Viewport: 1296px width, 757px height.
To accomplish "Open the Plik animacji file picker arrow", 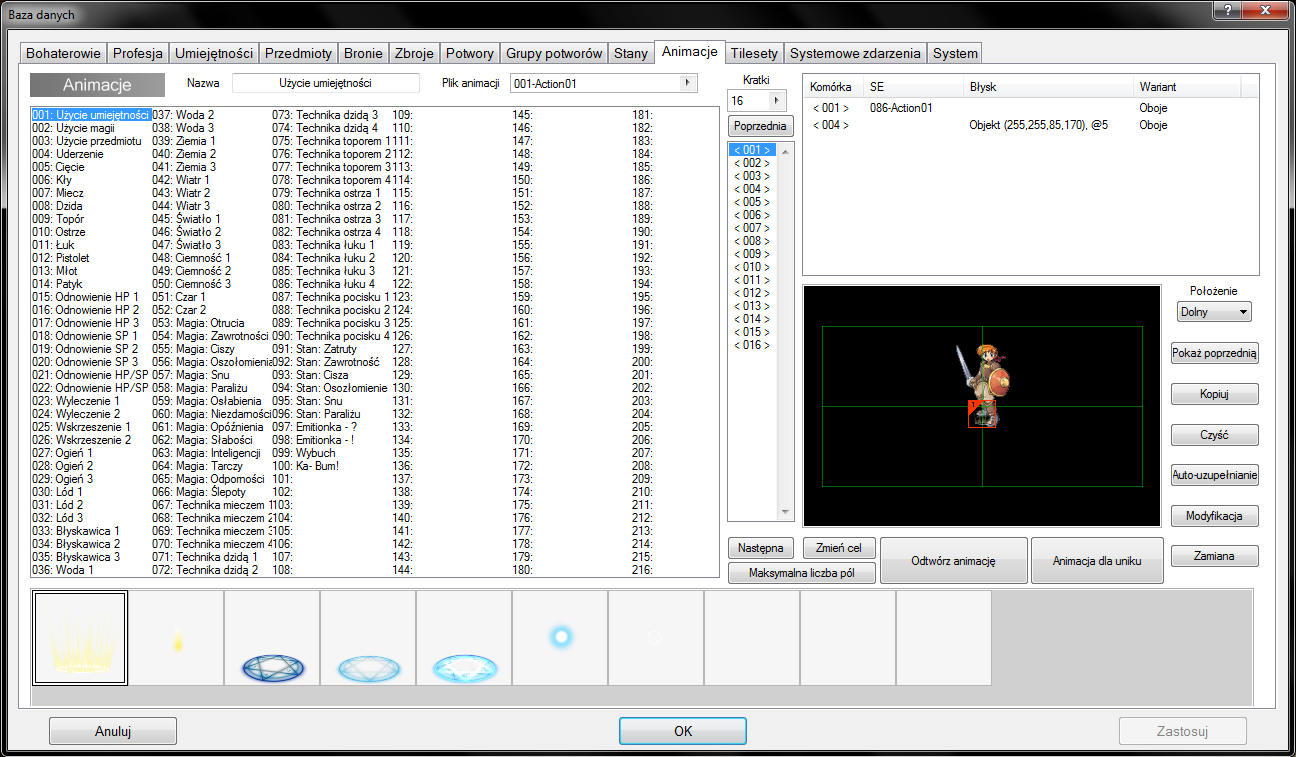I will tap(687, 84).
